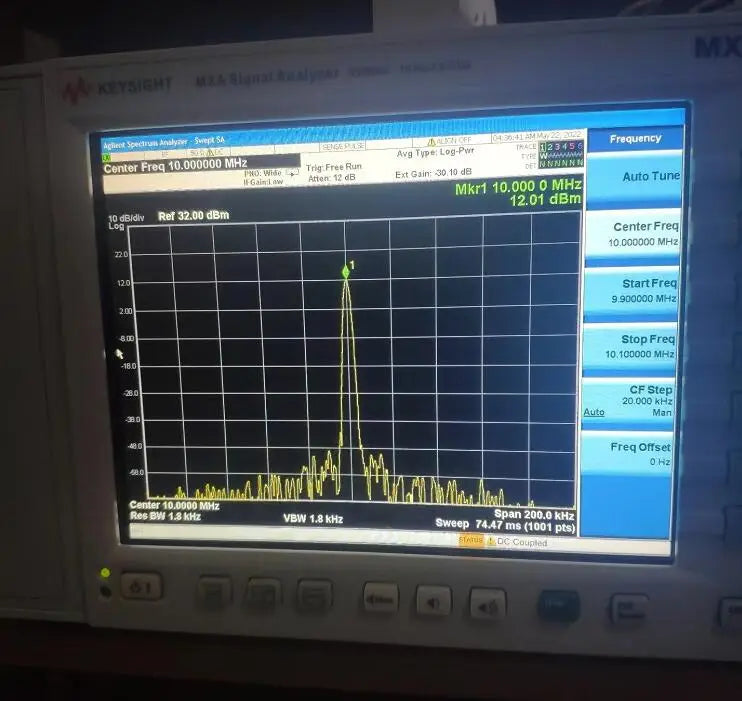
Task: Click 'Avg Type: Log-Pwr' text
Action: pos(435,152)
